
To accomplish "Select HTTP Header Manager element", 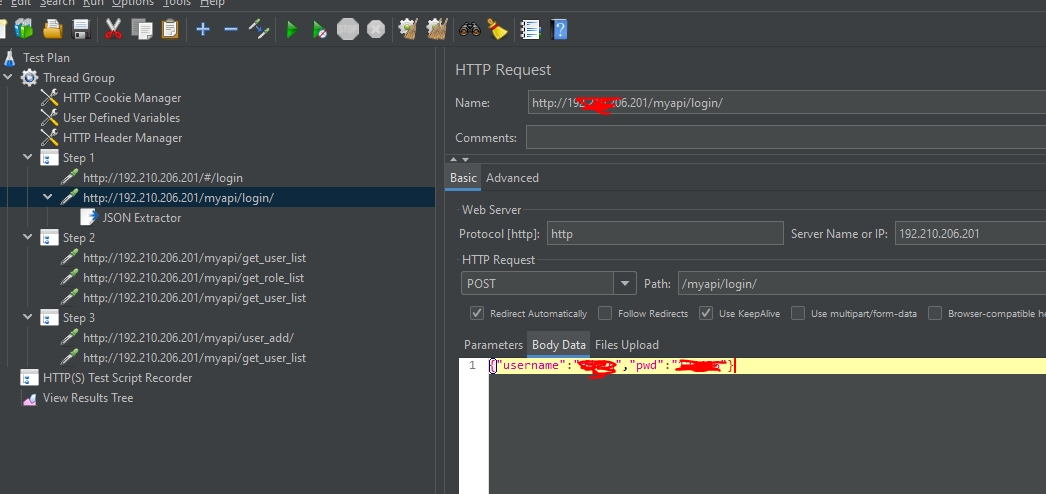I will click(122, 138).
